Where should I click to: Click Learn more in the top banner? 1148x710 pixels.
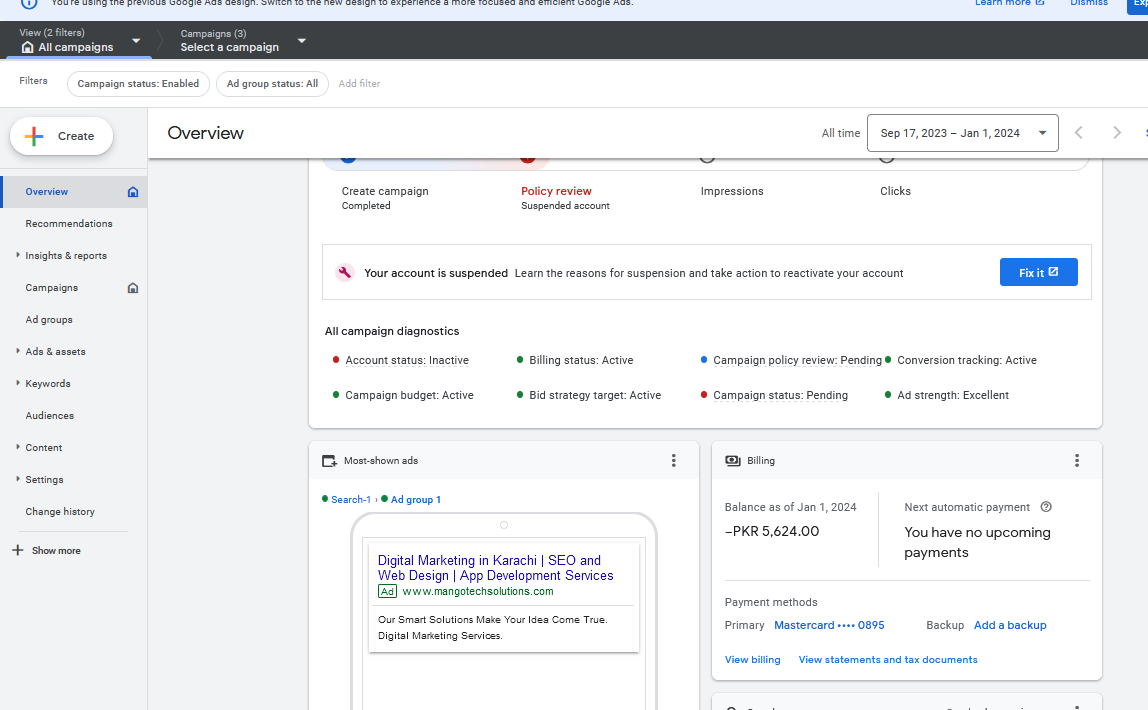click(x=1009, y=3)
